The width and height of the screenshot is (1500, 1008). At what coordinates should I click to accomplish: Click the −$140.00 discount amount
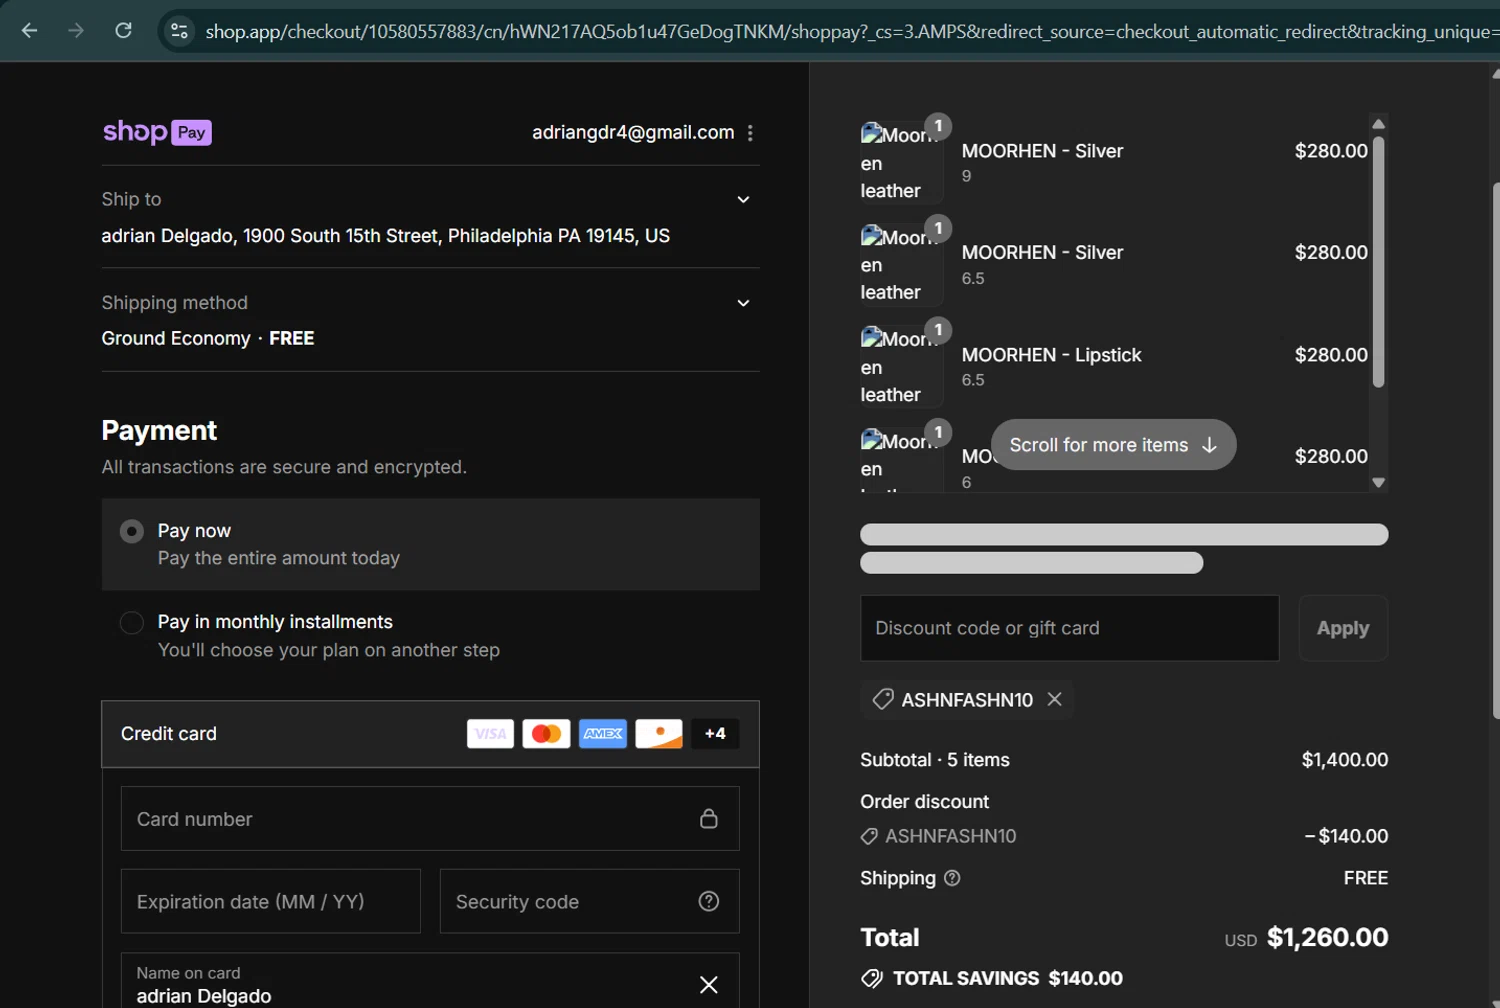1346,837
